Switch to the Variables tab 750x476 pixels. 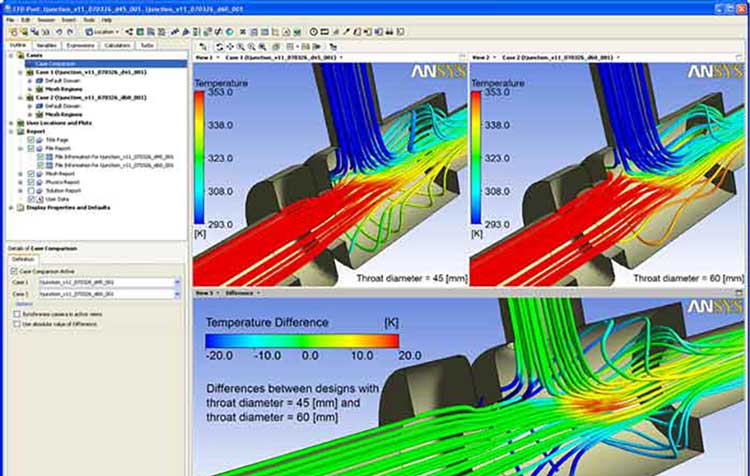pyautogui.click(x=46, y=45)
